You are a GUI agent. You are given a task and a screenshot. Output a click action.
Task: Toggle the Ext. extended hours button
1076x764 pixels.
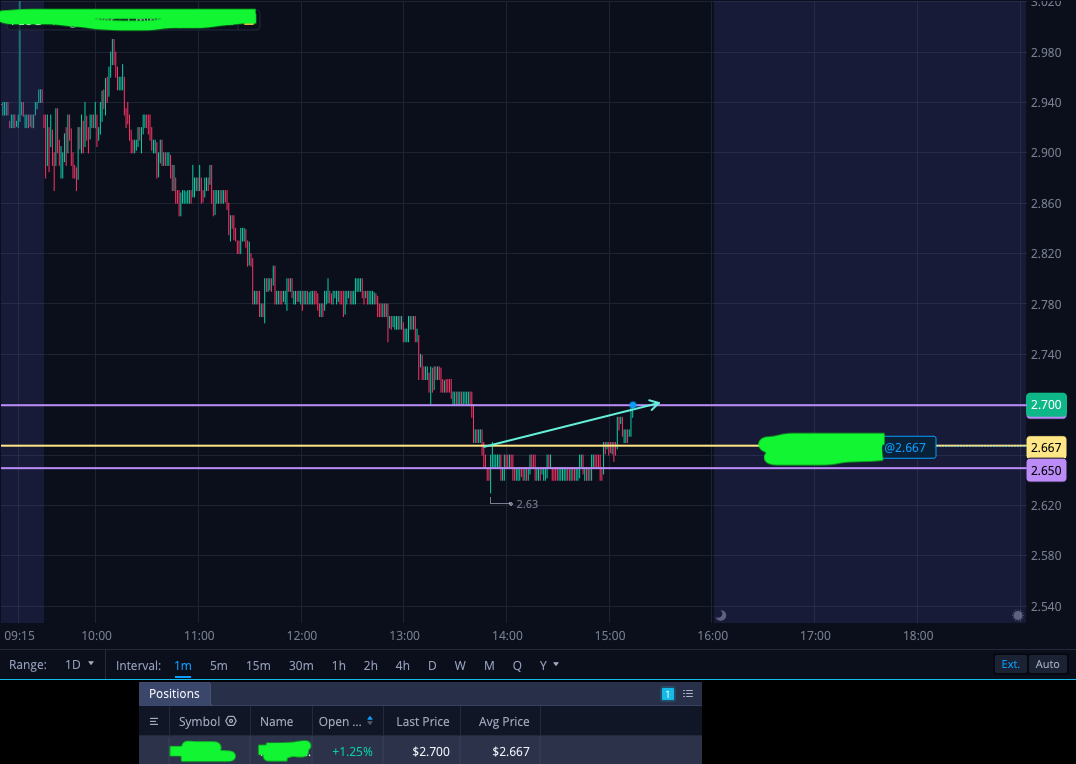point(1010,664)
